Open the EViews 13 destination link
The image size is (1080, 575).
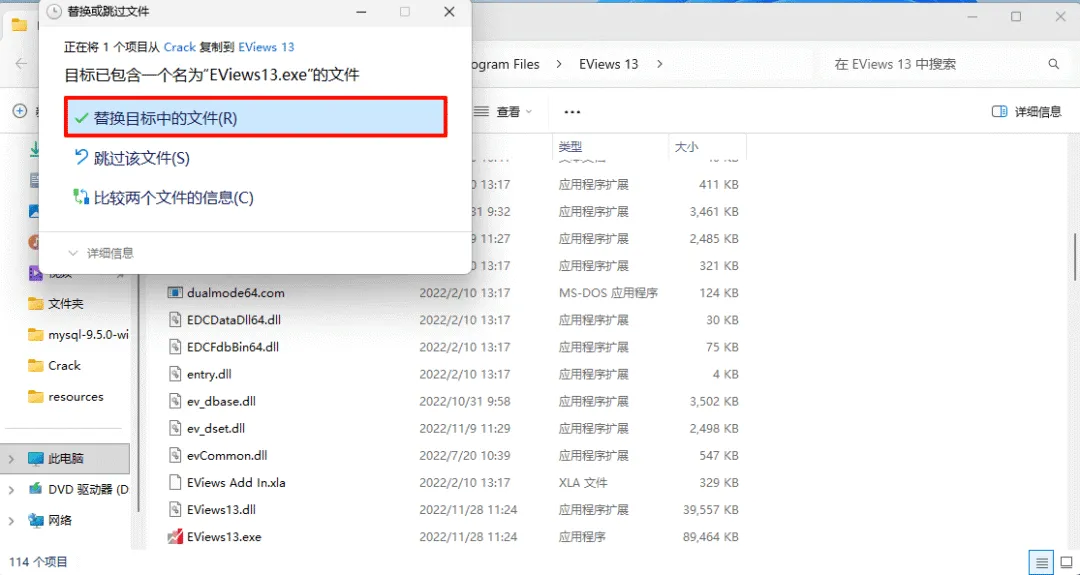(x=266, y=47)
